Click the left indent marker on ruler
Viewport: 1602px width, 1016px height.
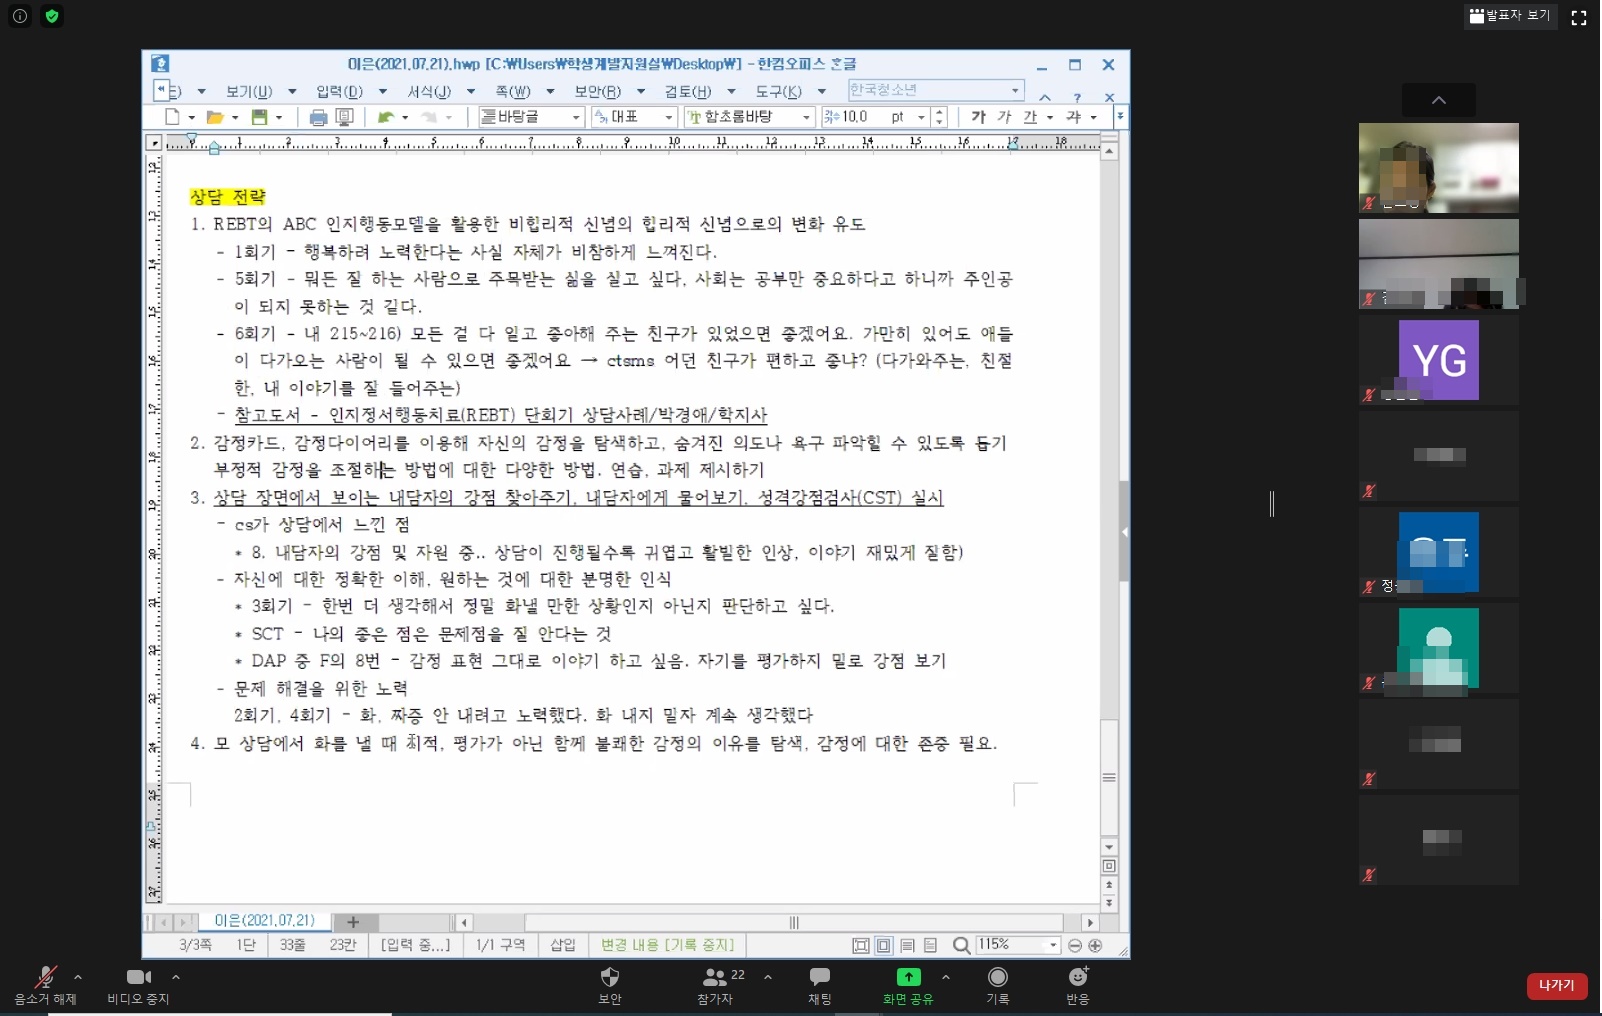click(214, 149)
